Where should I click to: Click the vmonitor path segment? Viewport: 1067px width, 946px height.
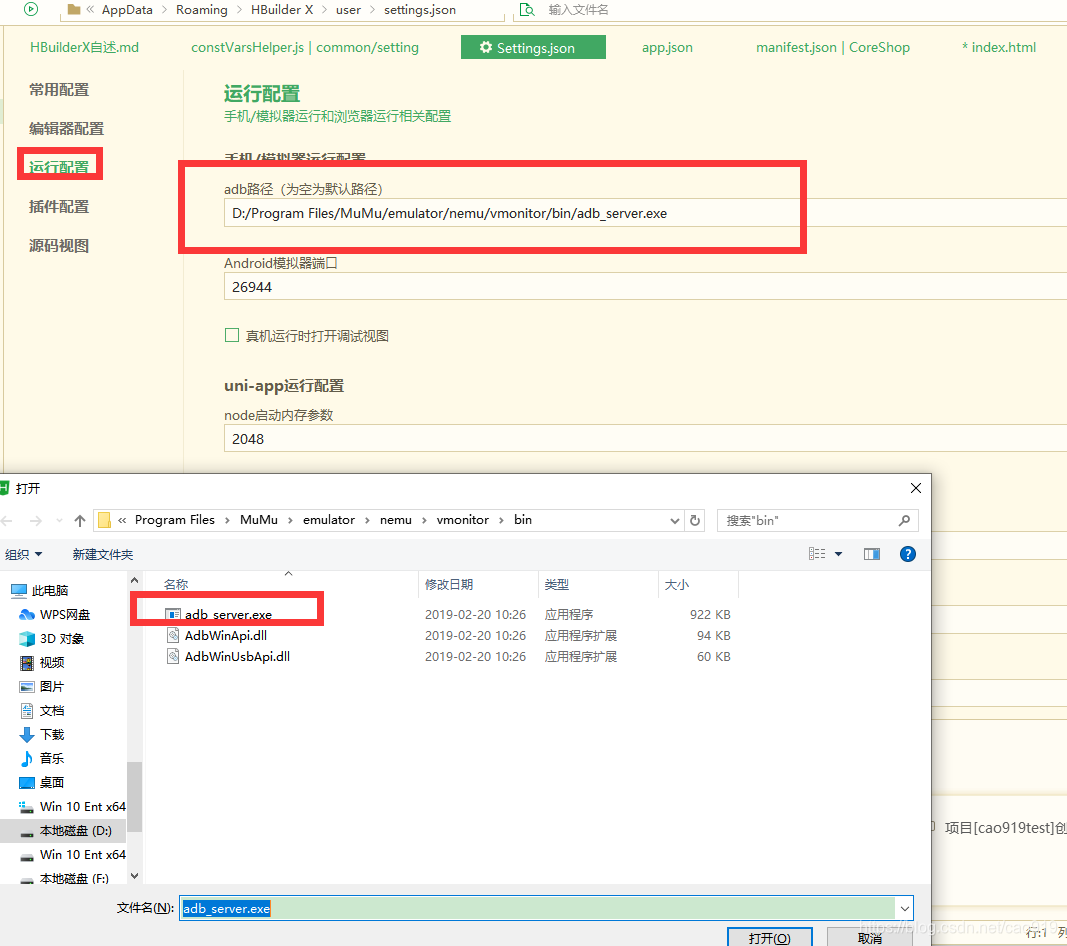pos(463,521)
